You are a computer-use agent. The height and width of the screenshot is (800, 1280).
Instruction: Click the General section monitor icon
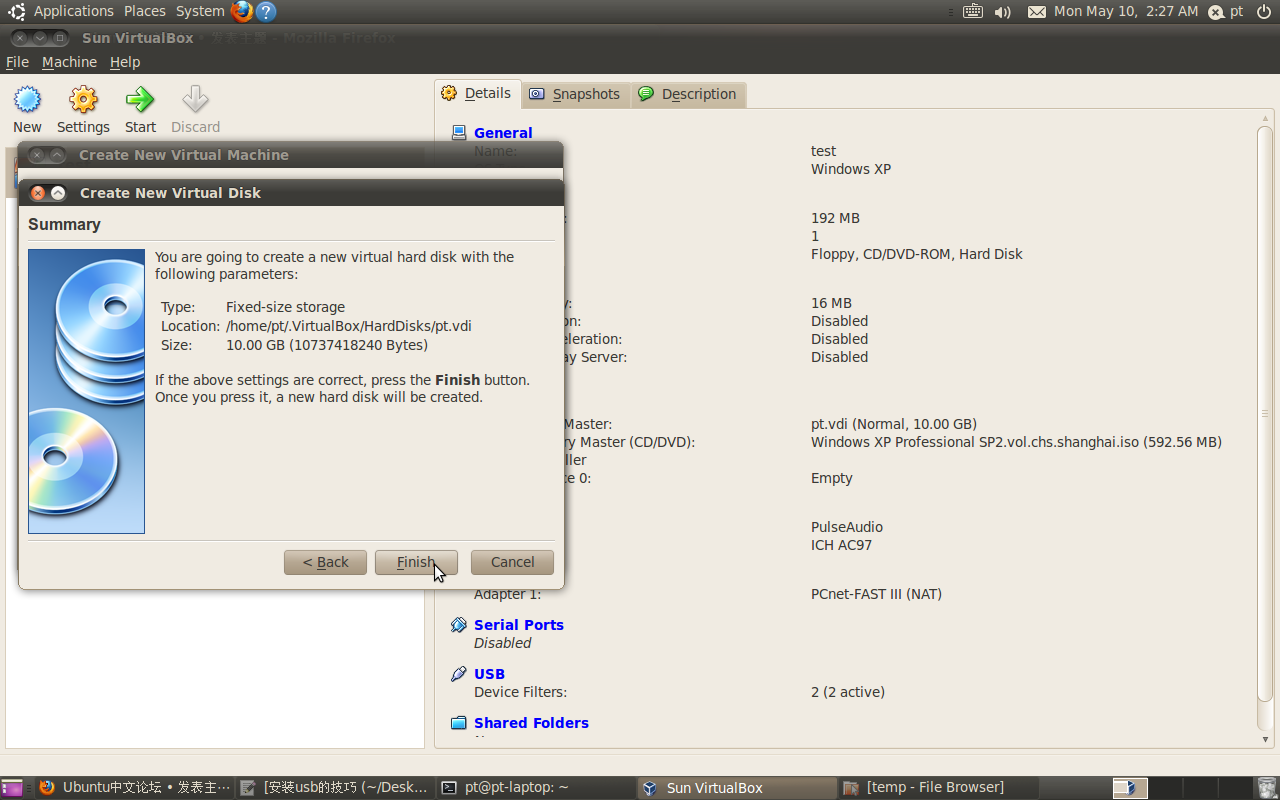click(x=459, y=132)
